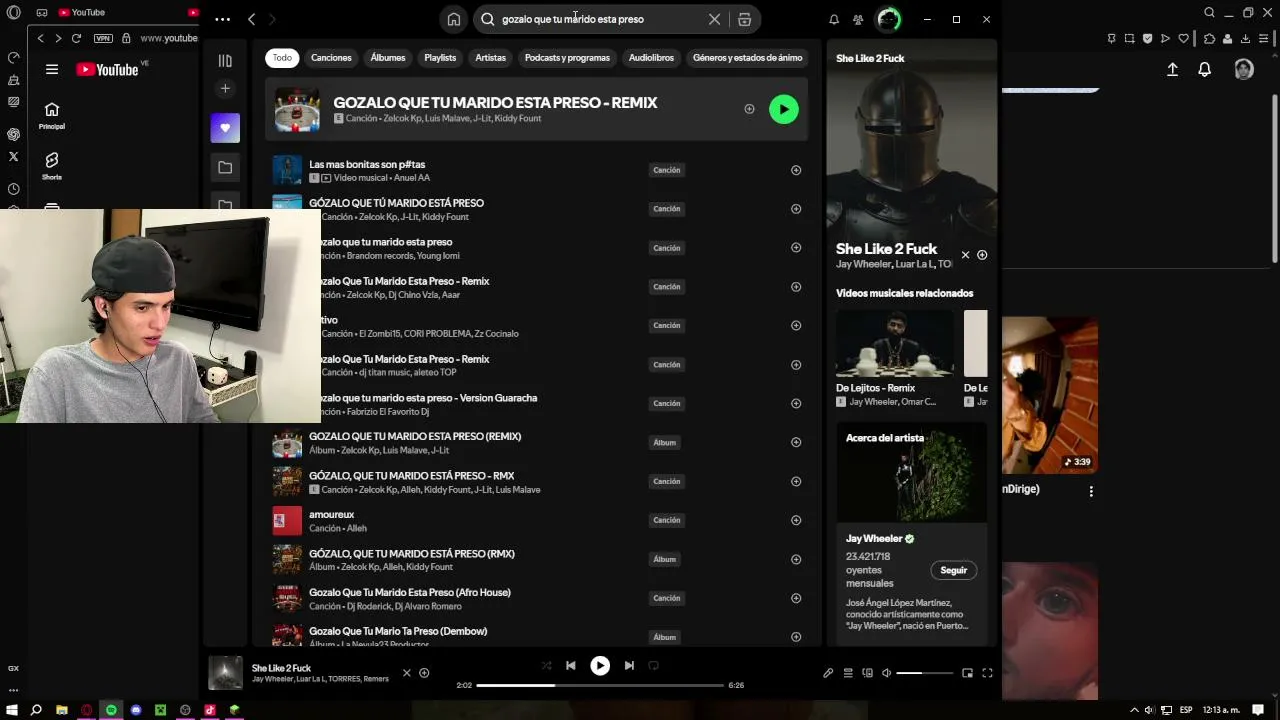Filter by Géneros y estados de ánimo
This screenshot has height=720, width=1280.
(747, 58)
